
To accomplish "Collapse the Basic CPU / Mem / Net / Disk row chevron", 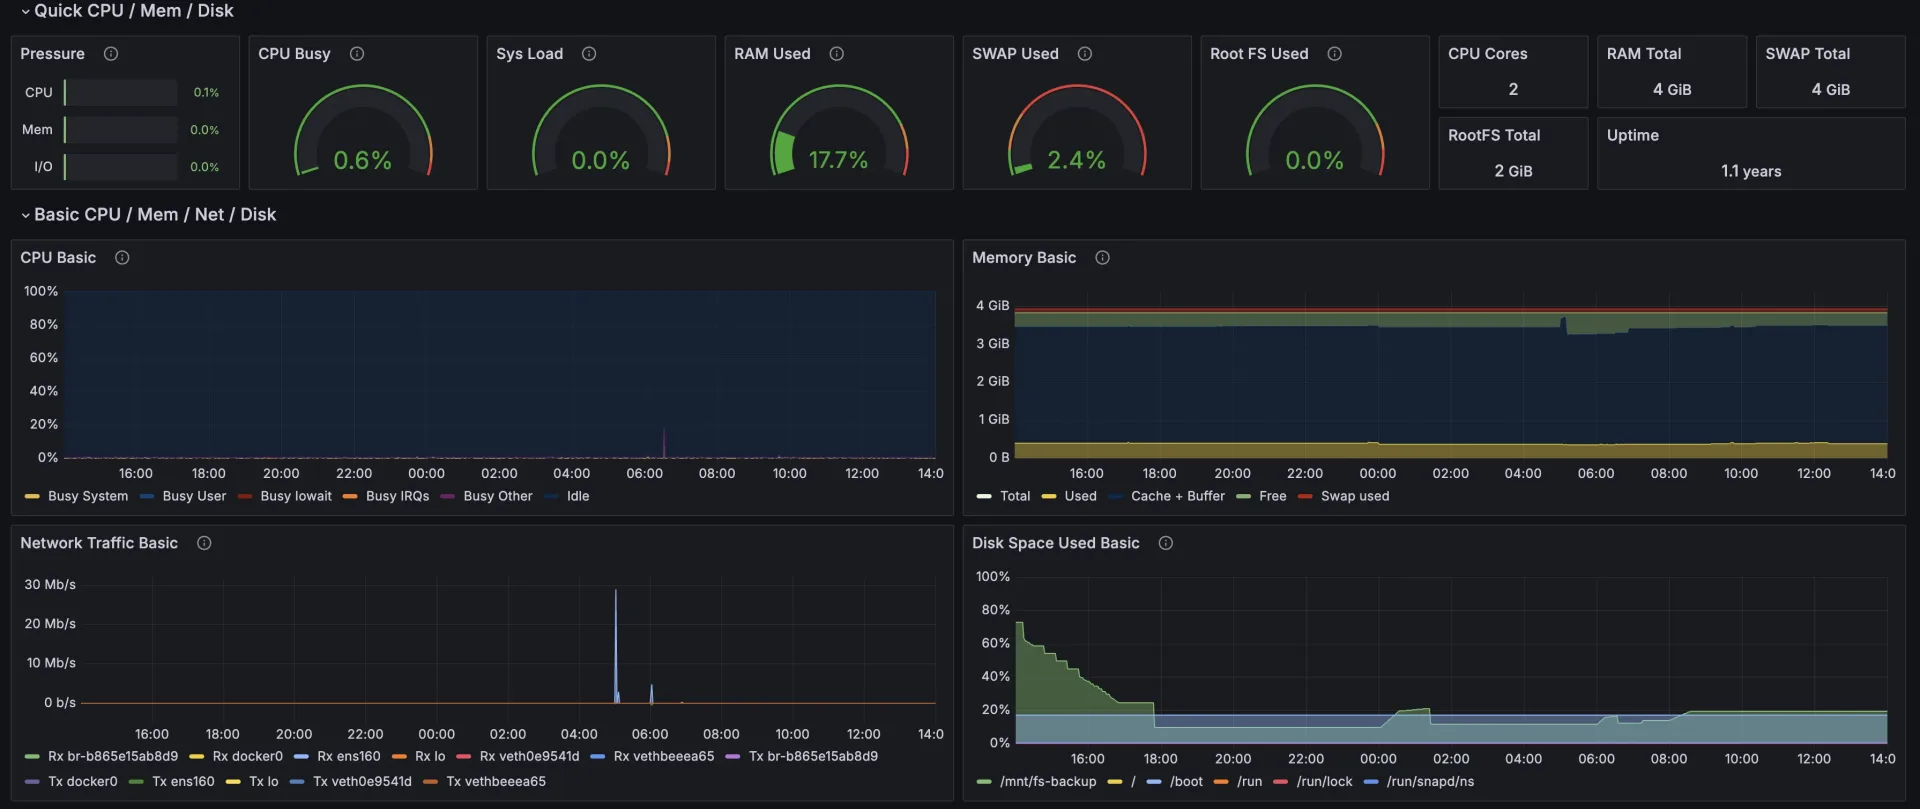I will click(x=25, y=215).
